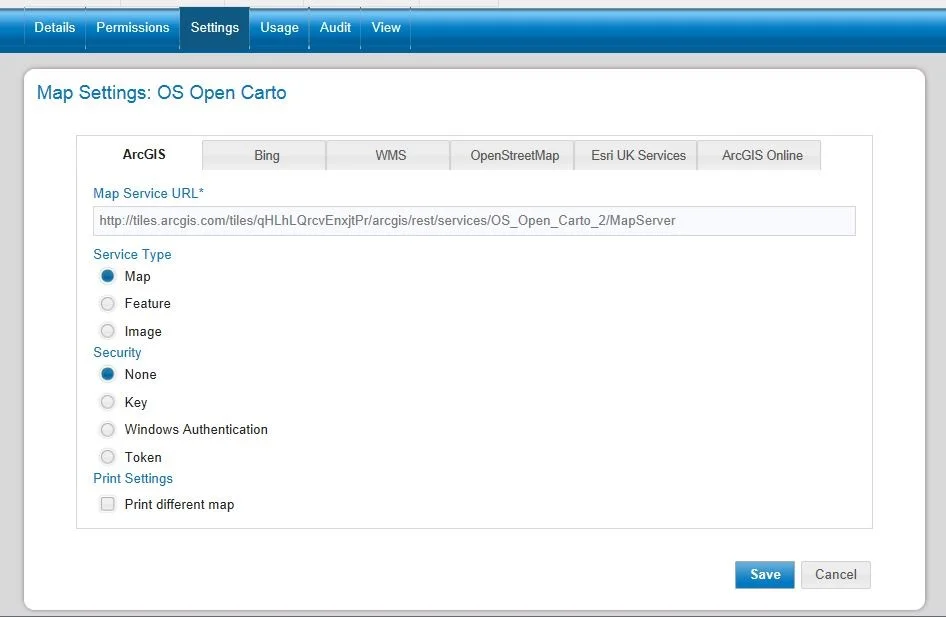Viewport: 946px width, 617px height.
Task: Save the map settings
Action: coord(764,575)
